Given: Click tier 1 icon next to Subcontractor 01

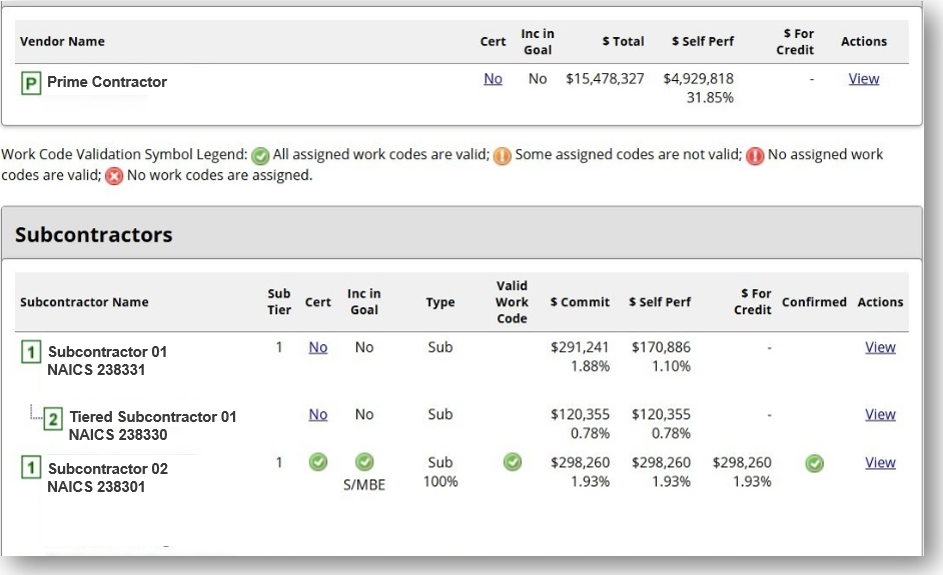Looking at the screenshot, I should (x=30, y=352).
